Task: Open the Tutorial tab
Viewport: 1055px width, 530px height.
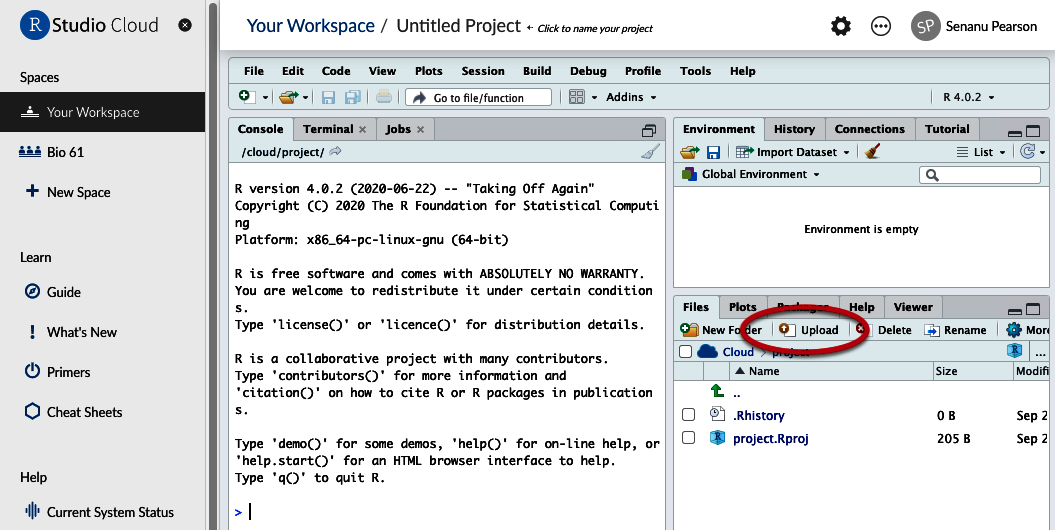Action: point(947,129)
